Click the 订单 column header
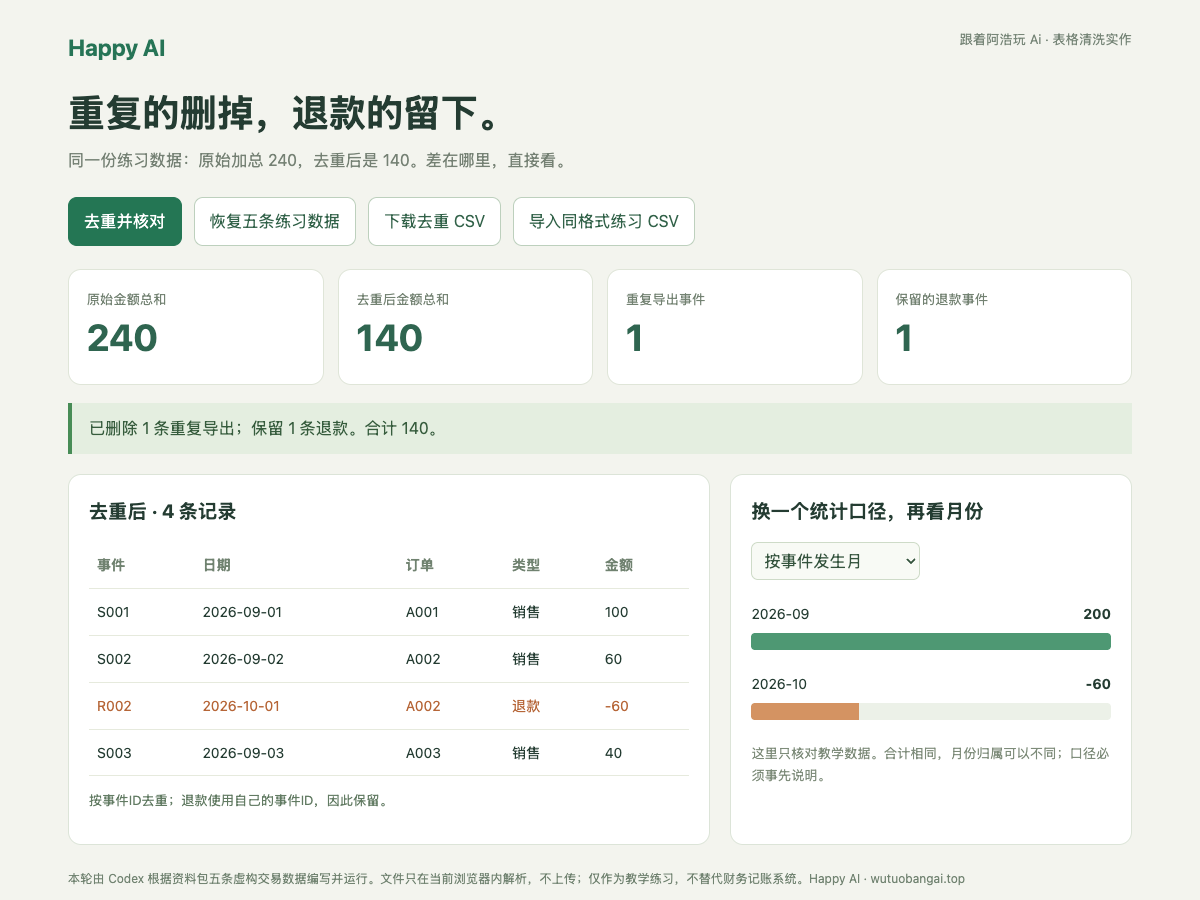This screenshot has height=900, width=1200. coord(420,565)
